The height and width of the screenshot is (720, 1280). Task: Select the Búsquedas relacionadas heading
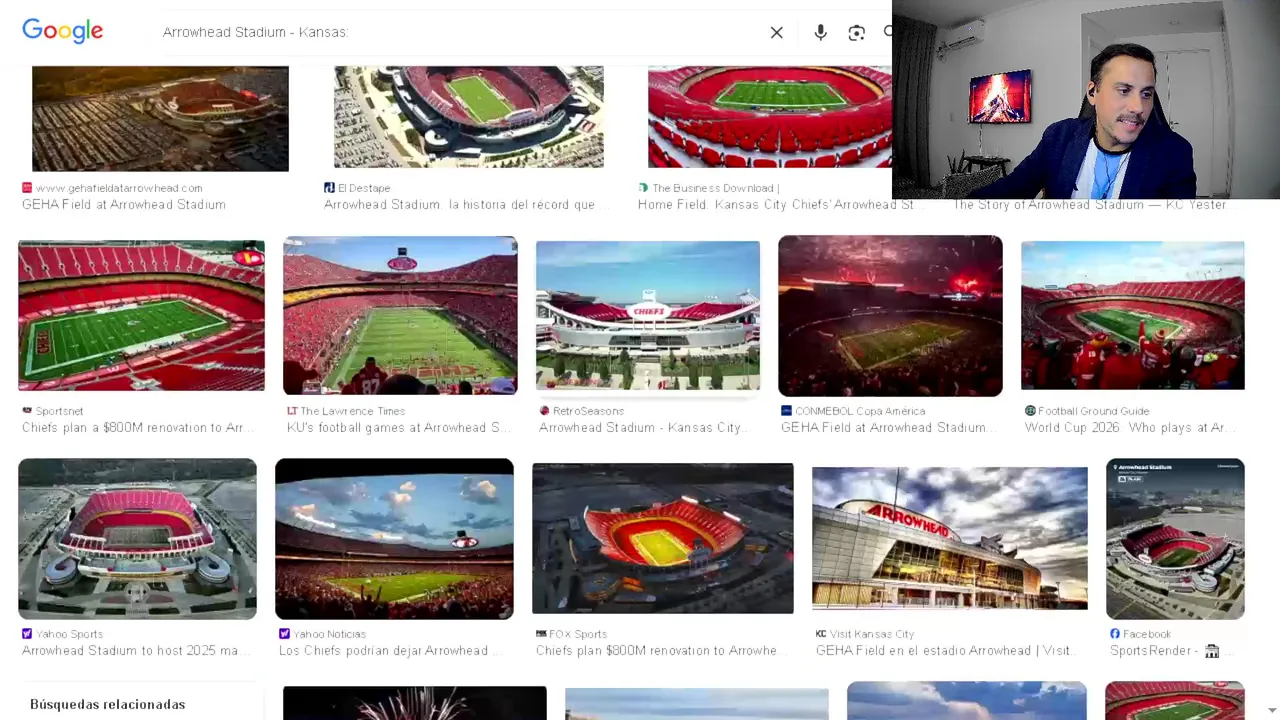point(108,704)
